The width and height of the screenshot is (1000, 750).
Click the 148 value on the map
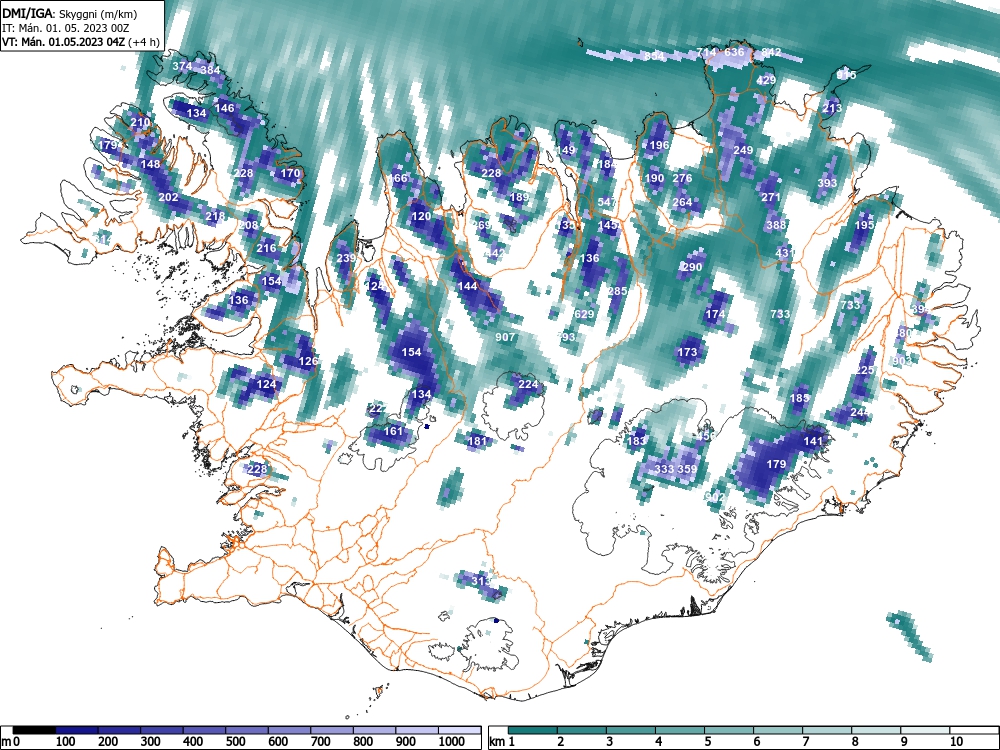[151, 164]
